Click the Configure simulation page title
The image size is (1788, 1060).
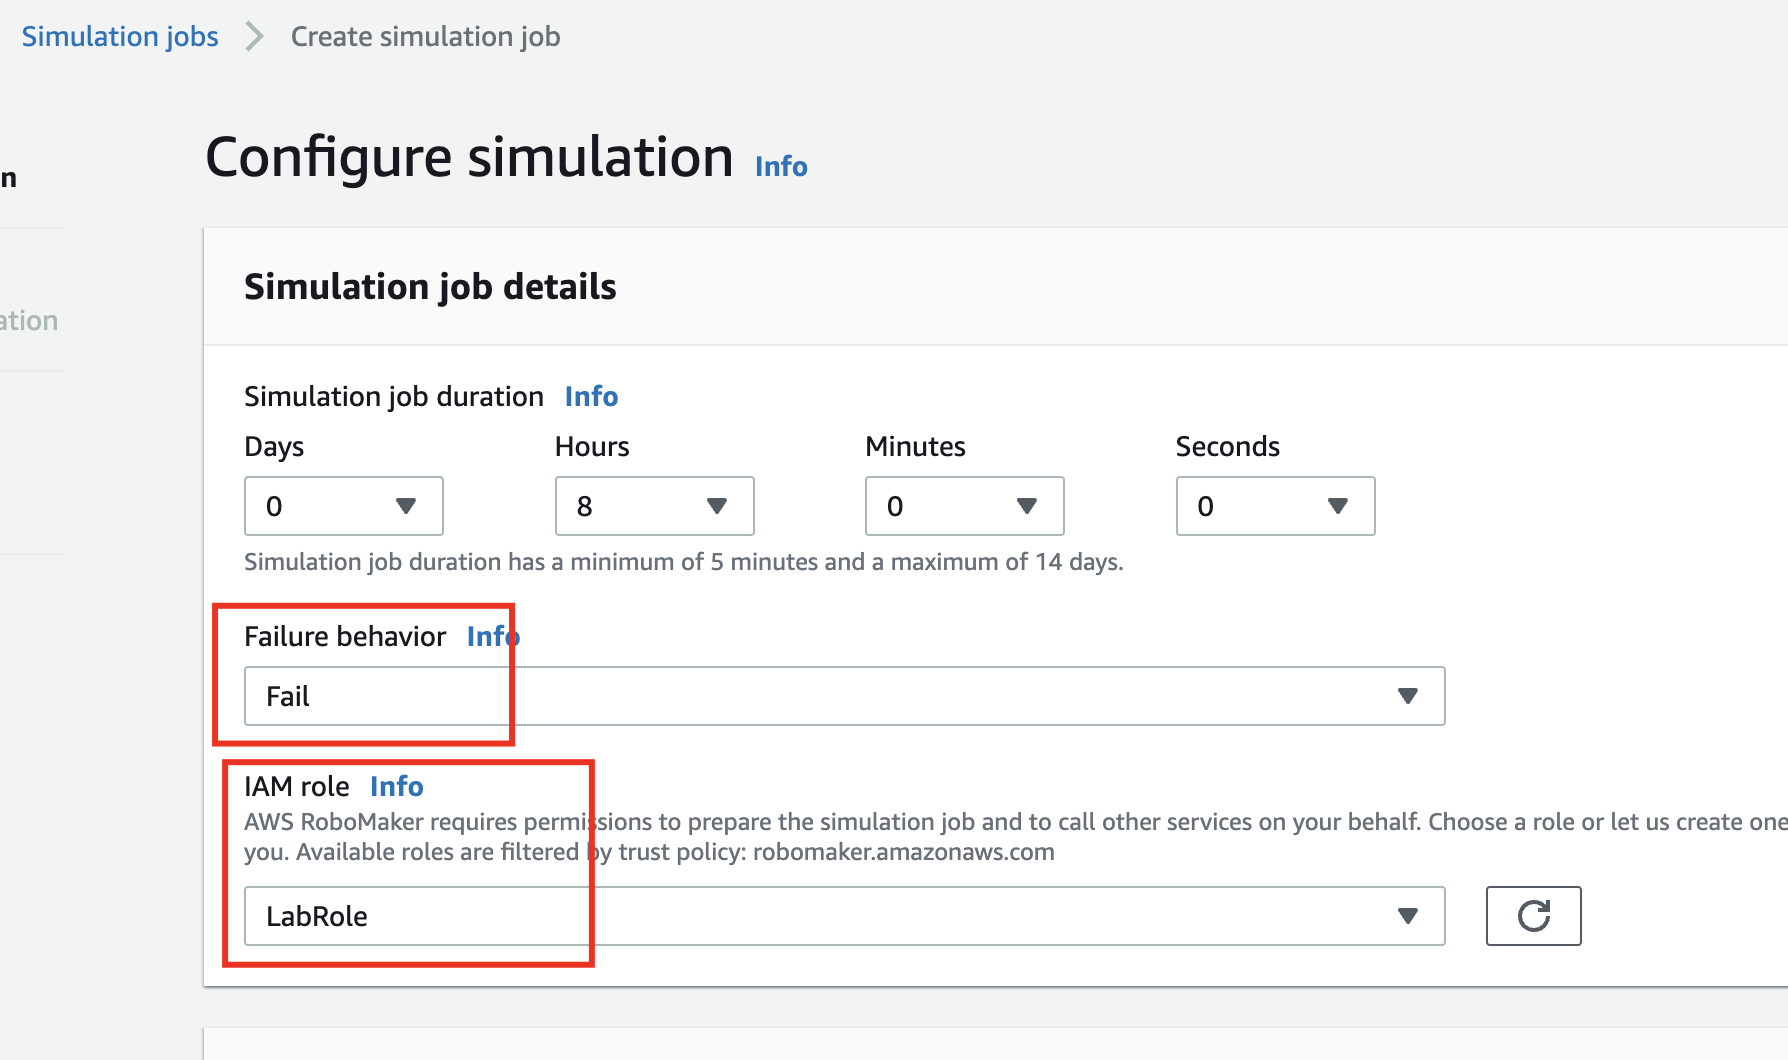[469, 158]
